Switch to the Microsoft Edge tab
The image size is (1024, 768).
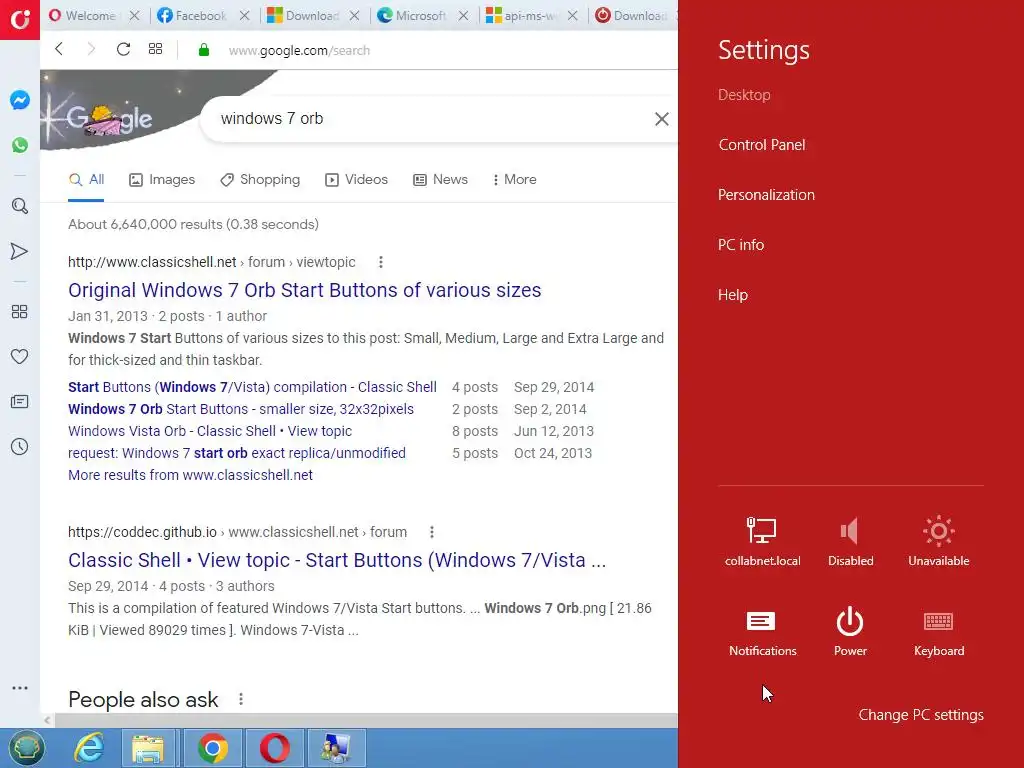[x=412, y=15]
